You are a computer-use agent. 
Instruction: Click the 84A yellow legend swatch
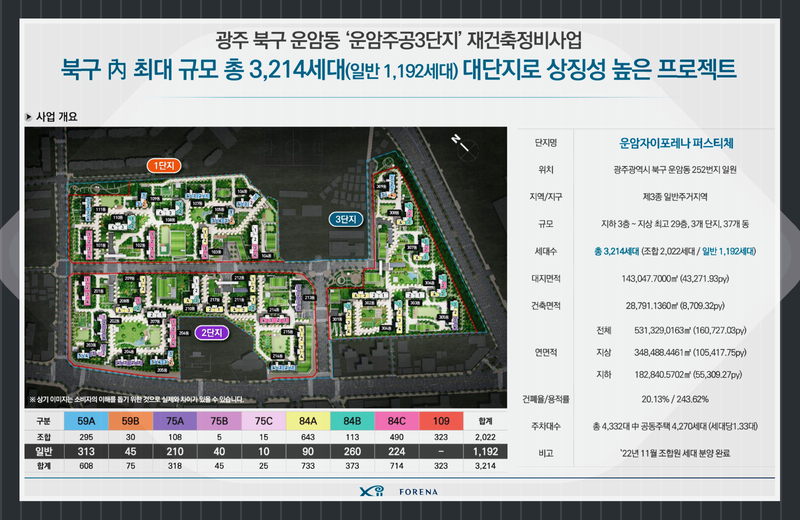[x=308, y=421]
